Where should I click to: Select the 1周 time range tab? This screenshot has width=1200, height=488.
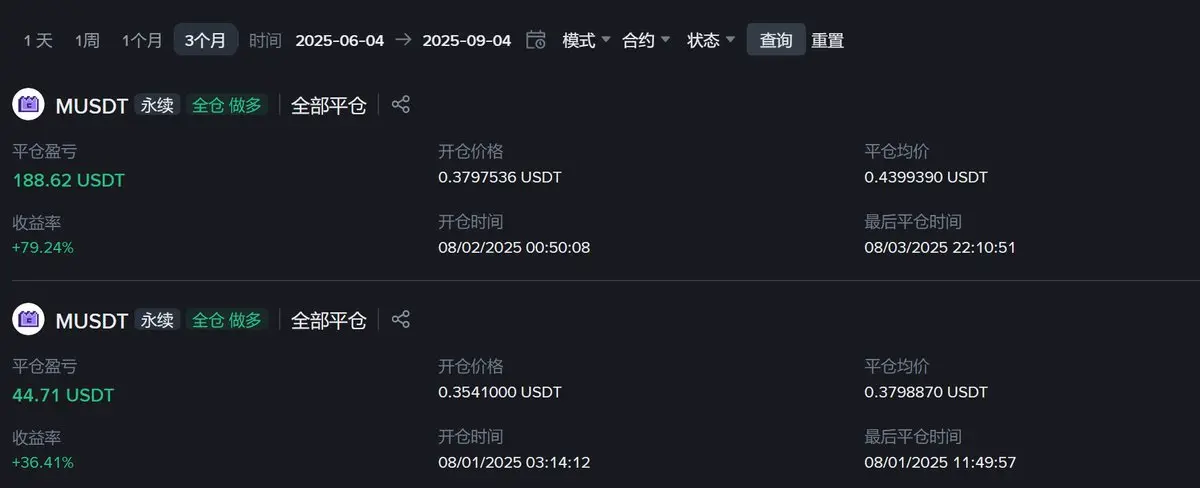point(87,40)
